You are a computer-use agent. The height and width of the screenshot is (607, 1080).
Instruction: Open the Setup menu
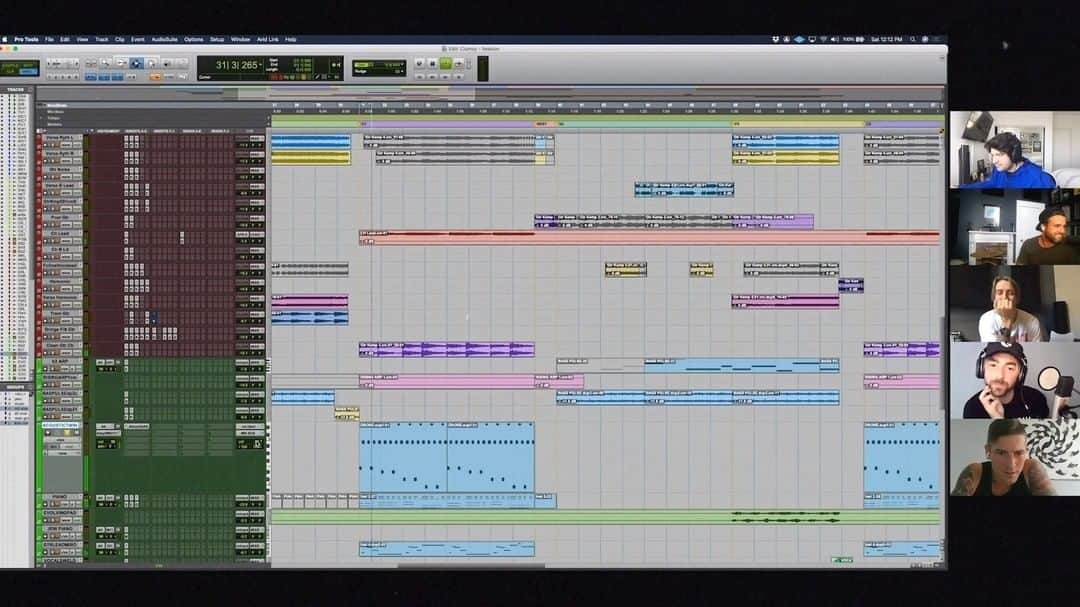pyautogui.click(x=216, y=39)
